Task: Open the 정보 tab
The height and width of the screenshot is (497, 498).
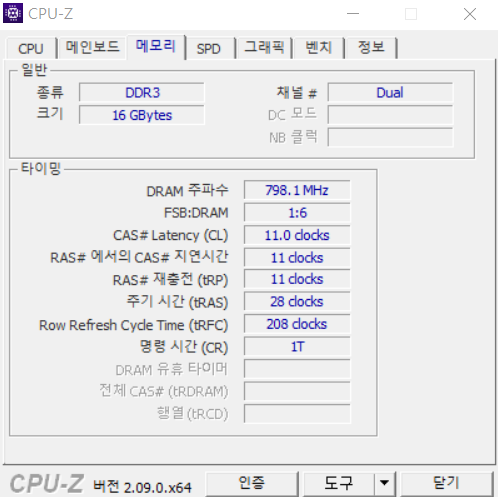Action: coord(371,47)
